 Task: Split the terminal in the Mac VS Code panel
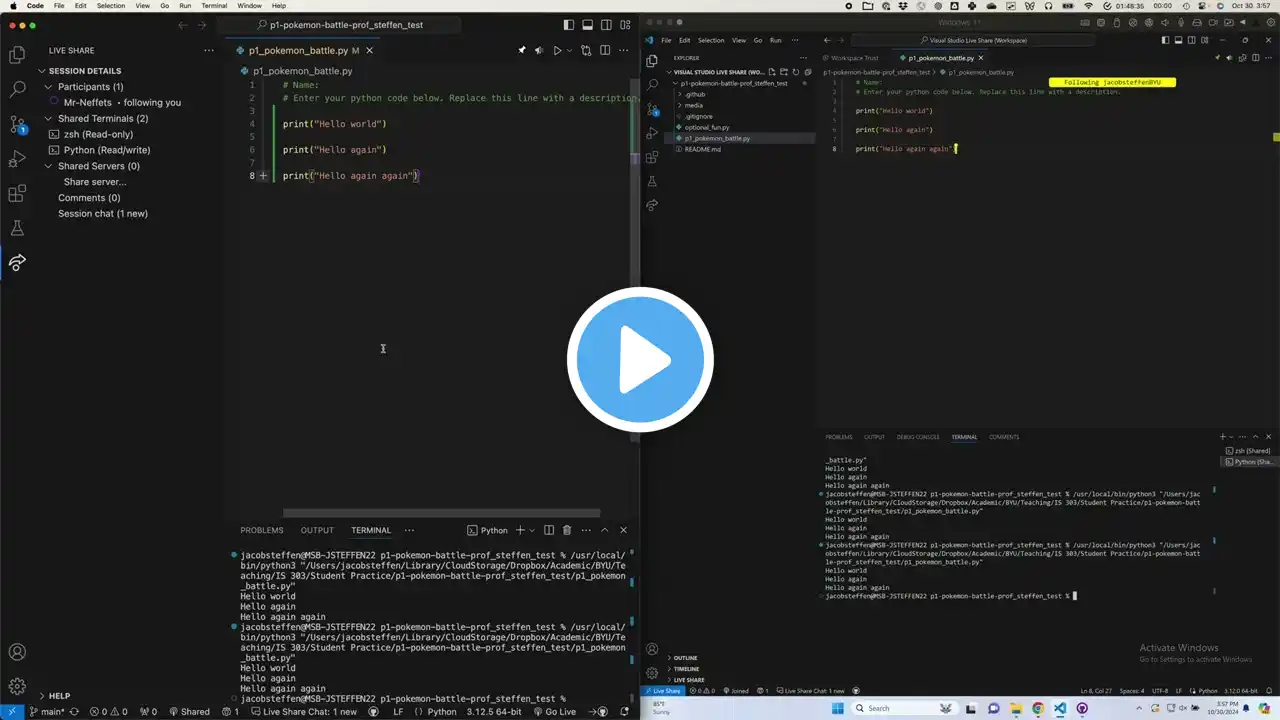(x=549, y=530)
